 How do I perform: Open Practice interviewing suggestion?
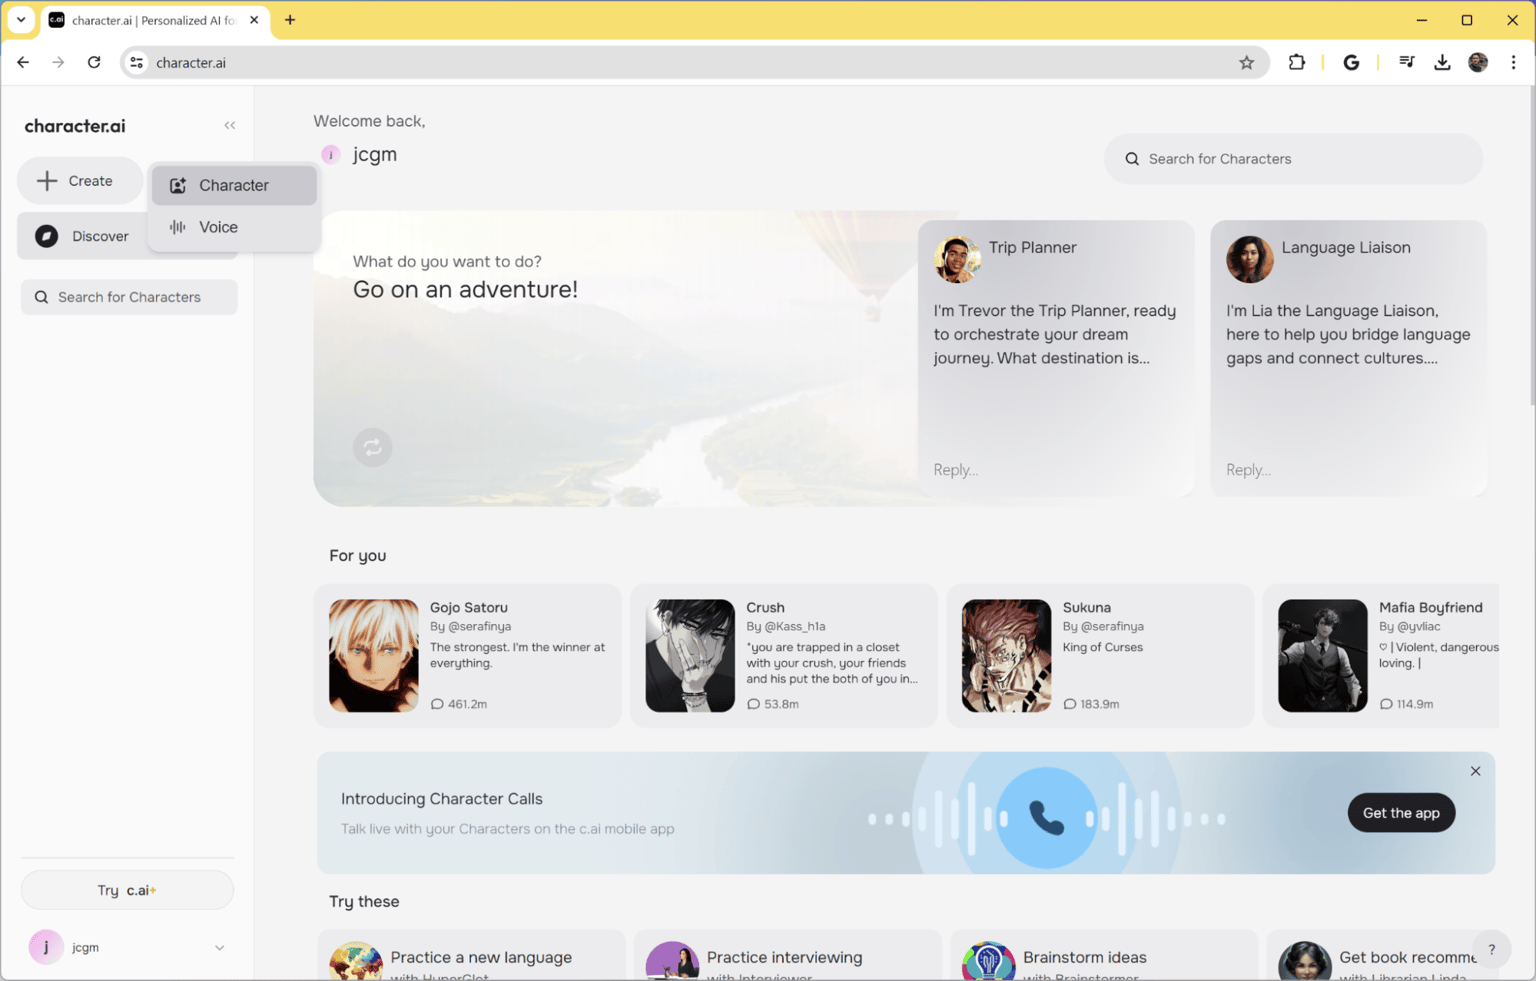[x=787, y=956]
